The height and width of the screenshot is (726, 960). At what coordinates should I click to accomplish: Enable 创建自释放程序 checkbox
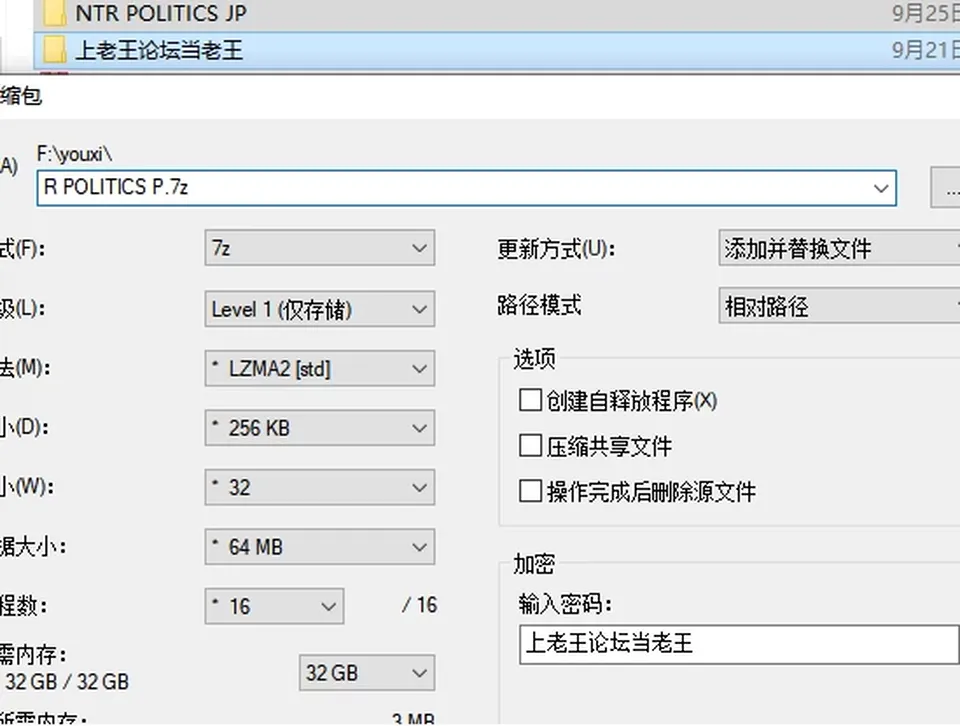click(x=530, y=400)
